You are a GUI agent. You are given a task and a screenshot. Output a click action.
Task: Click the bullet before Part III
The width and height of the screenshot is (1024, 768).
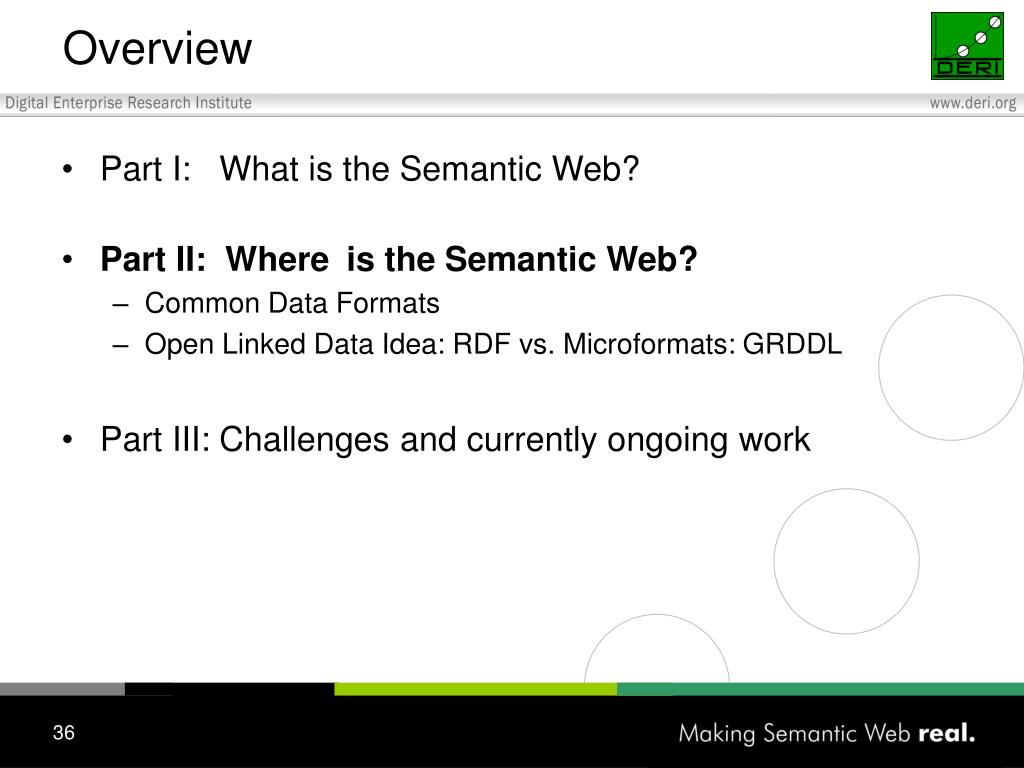[67, 440]
